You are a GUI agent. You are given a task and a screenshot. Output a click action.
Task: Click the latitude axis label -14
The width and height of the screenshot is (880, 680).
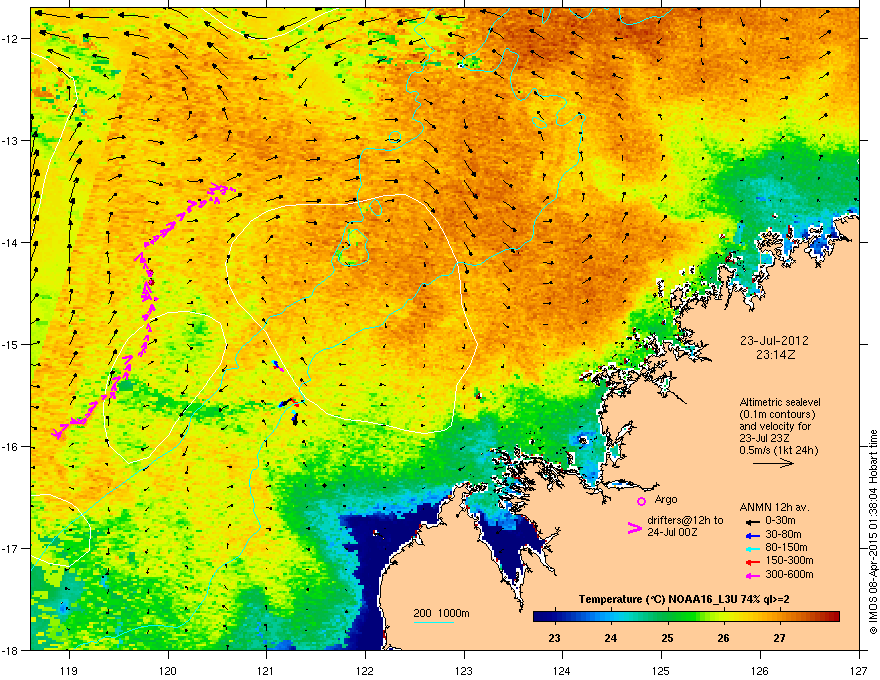[x=11, y=243]
